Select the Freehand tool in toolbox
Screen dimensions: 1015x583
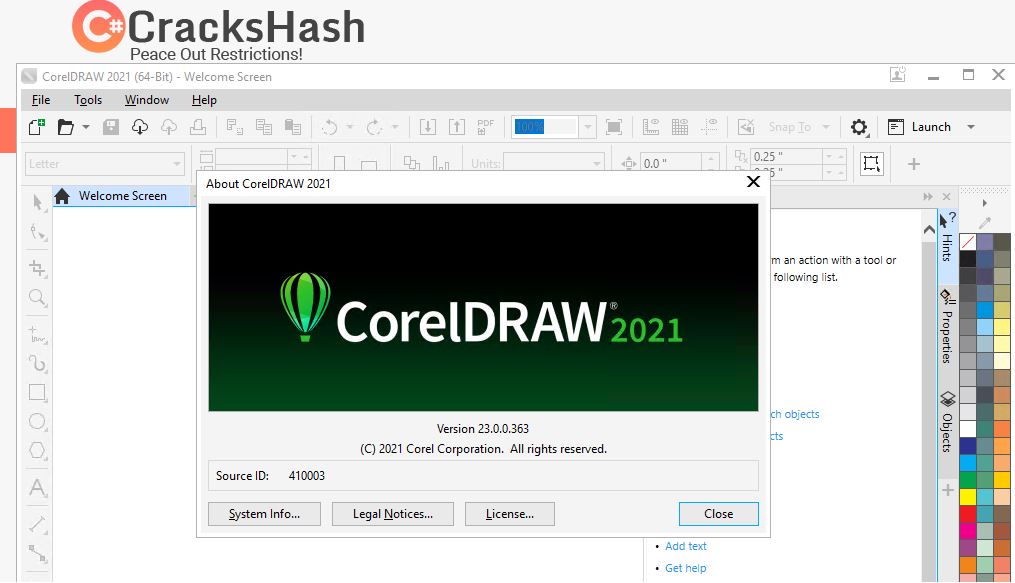pos(38,335)
